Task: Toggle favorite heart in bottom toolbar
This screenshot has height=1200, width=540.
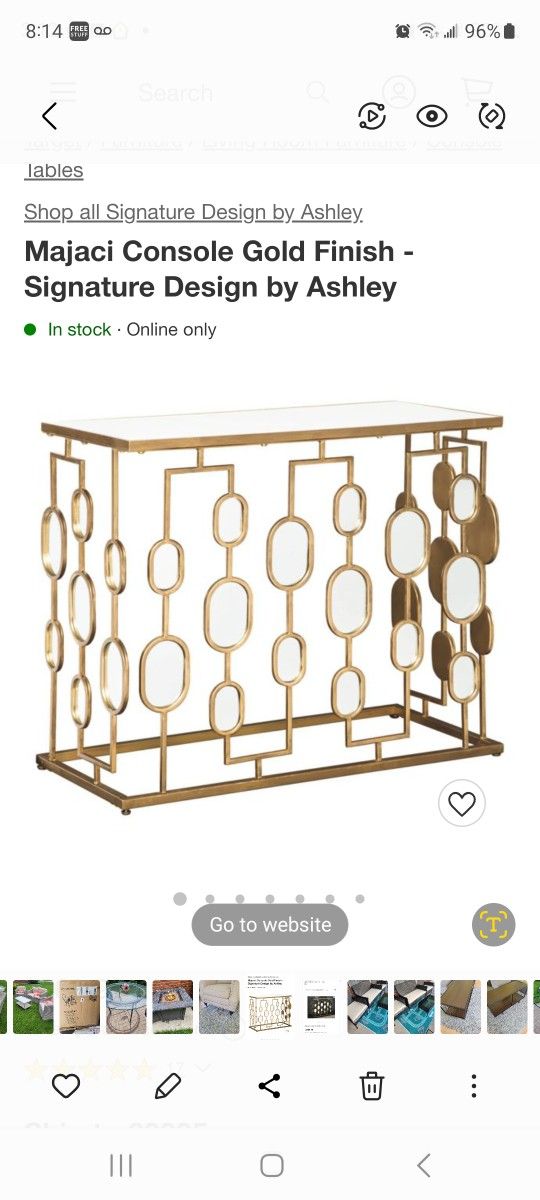Action: click(66, 1085)
